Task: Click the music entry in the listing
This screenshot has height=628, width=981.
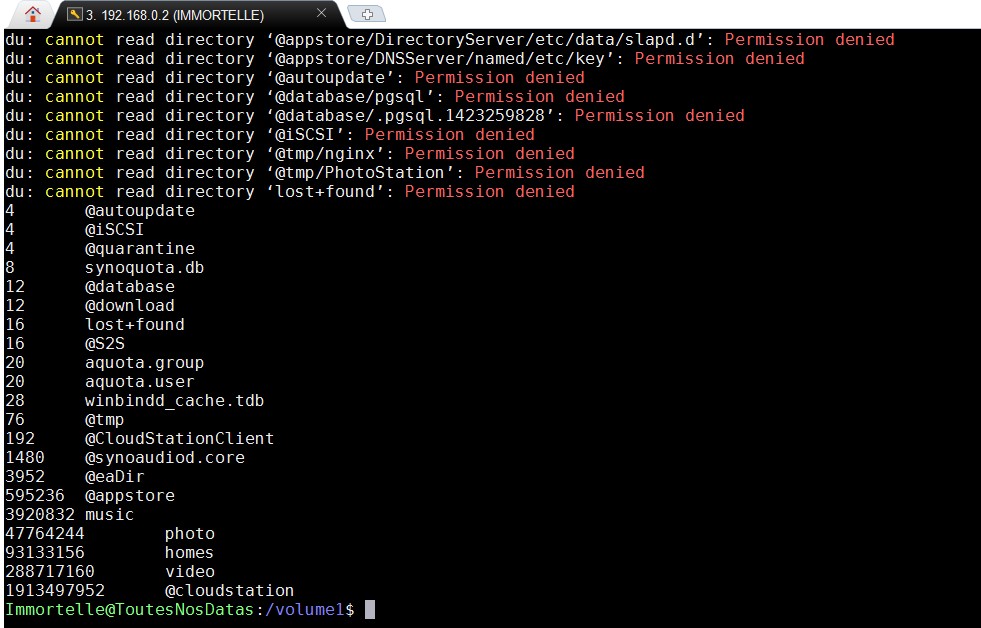Action: (x=109, y=514)
